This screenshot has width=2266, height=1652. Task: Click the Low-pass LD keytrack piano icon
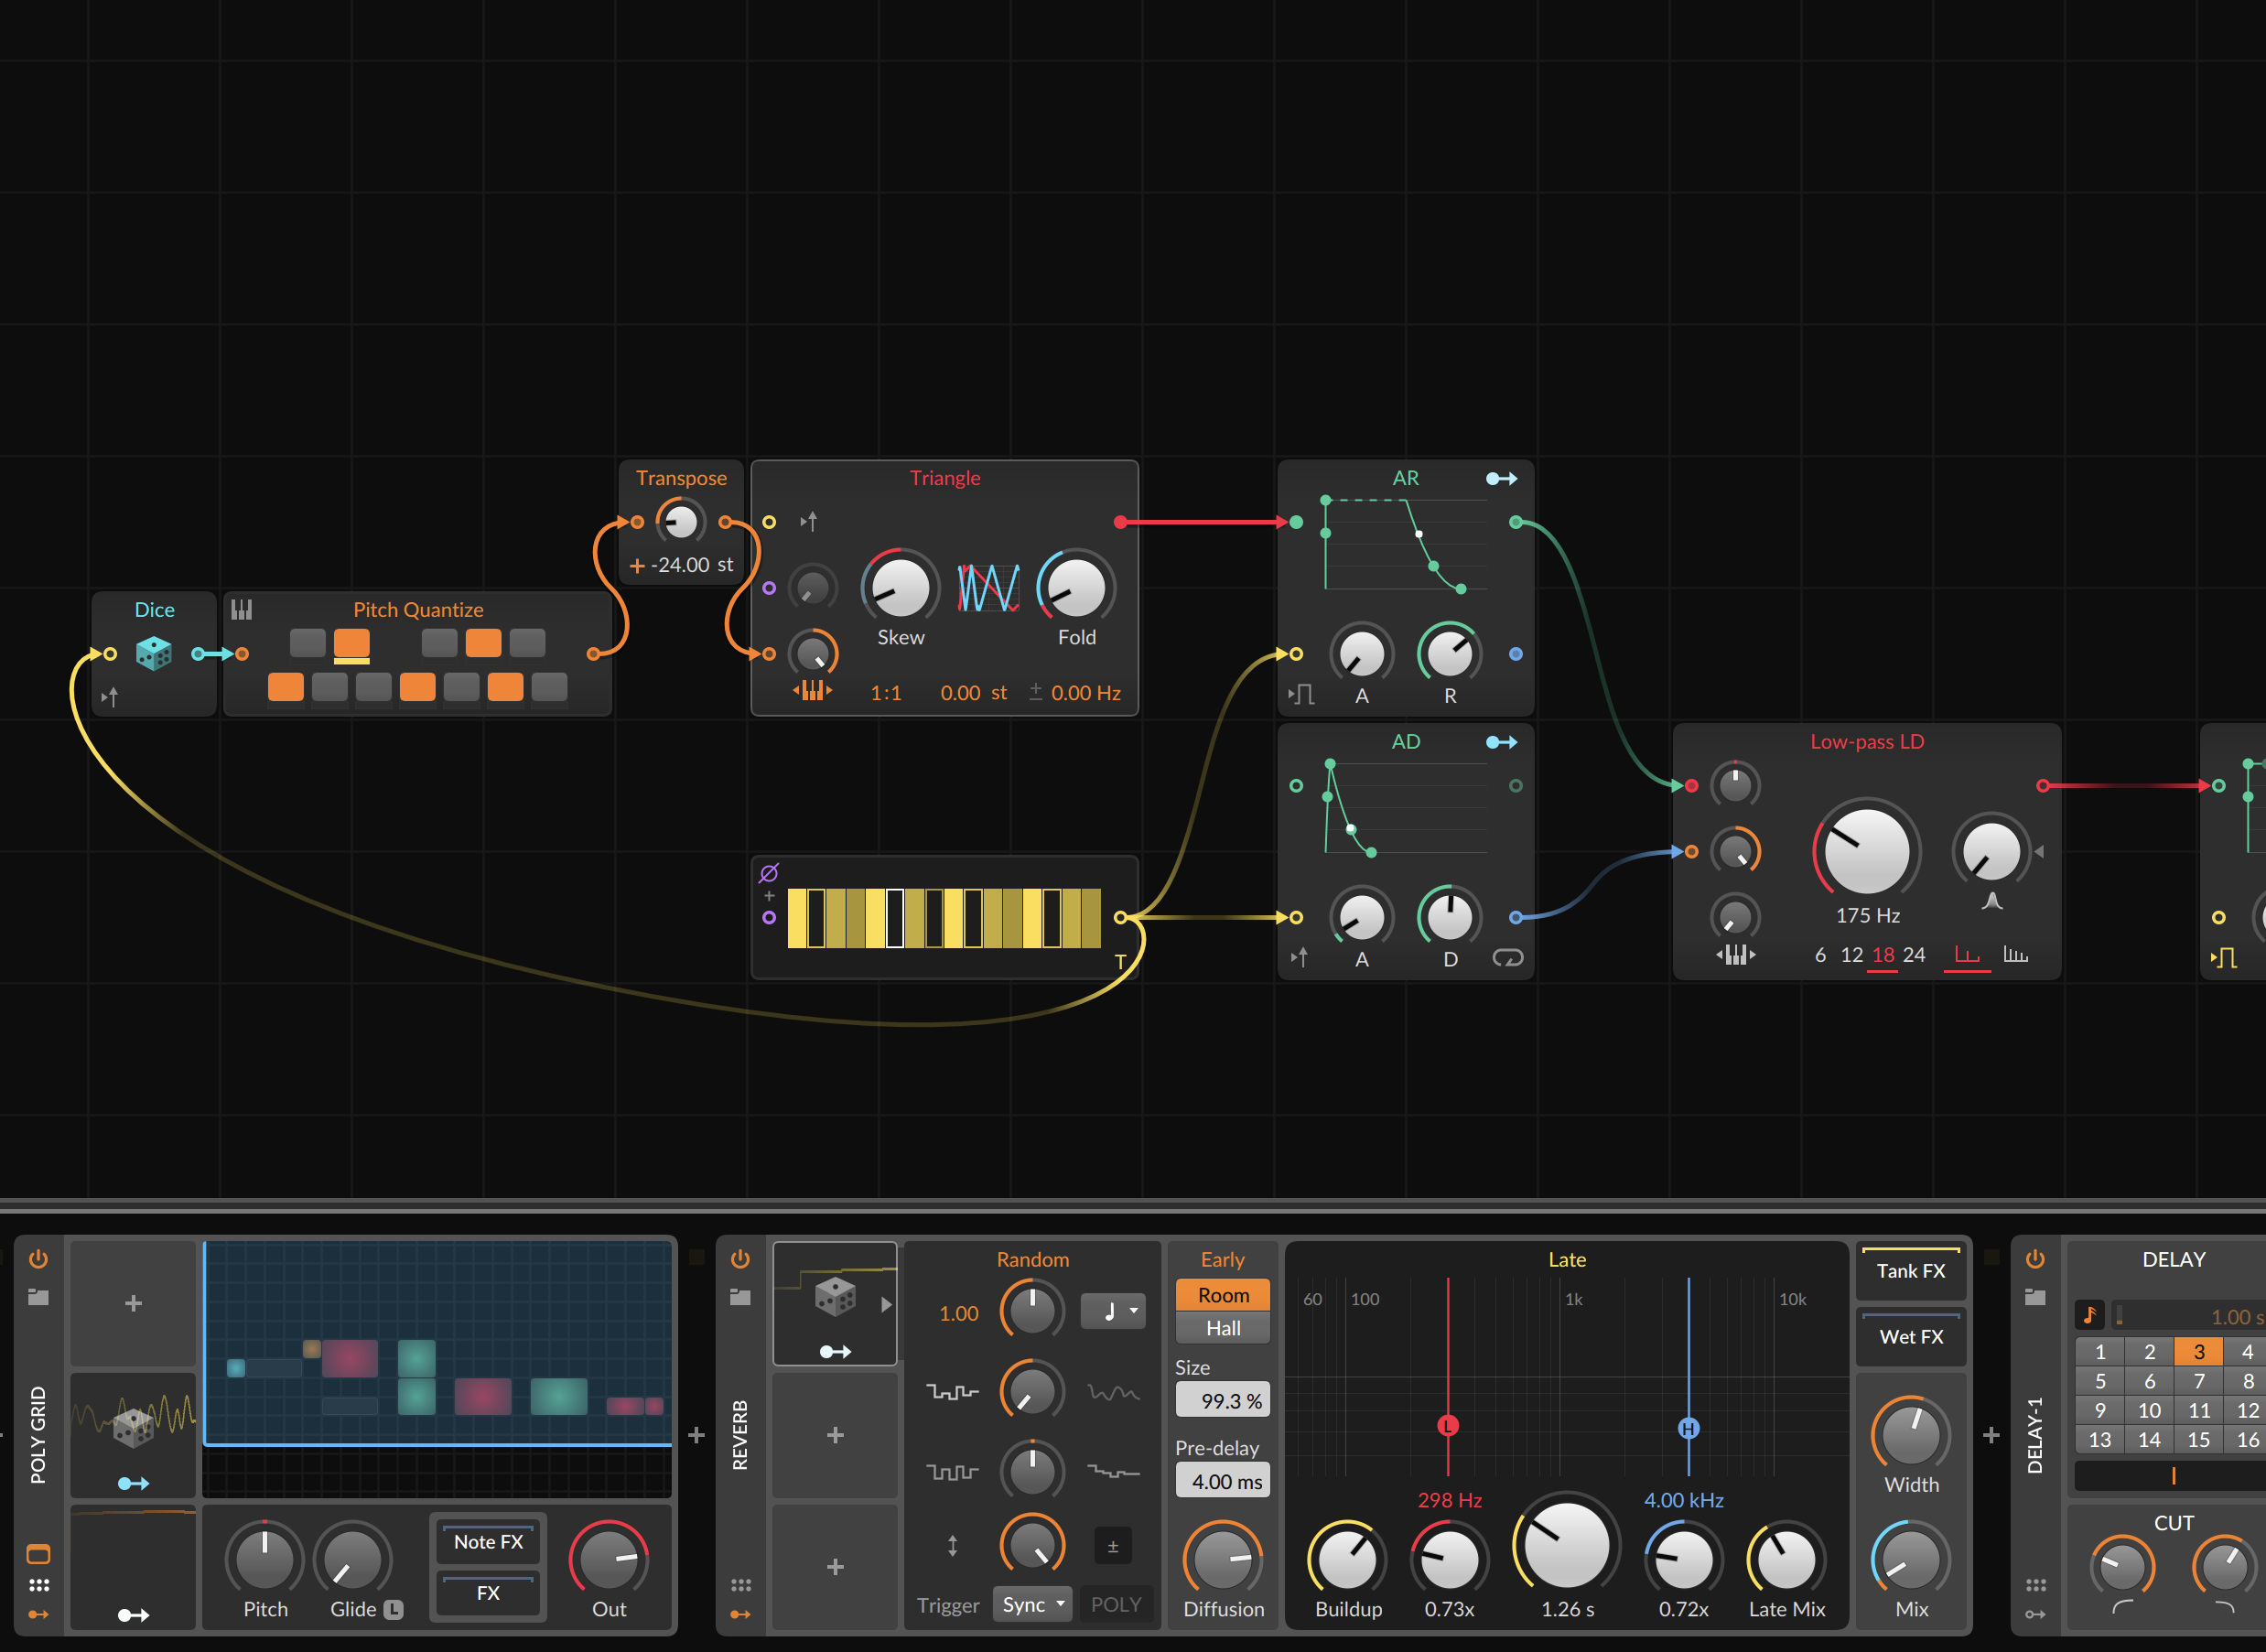[1735, 955]
